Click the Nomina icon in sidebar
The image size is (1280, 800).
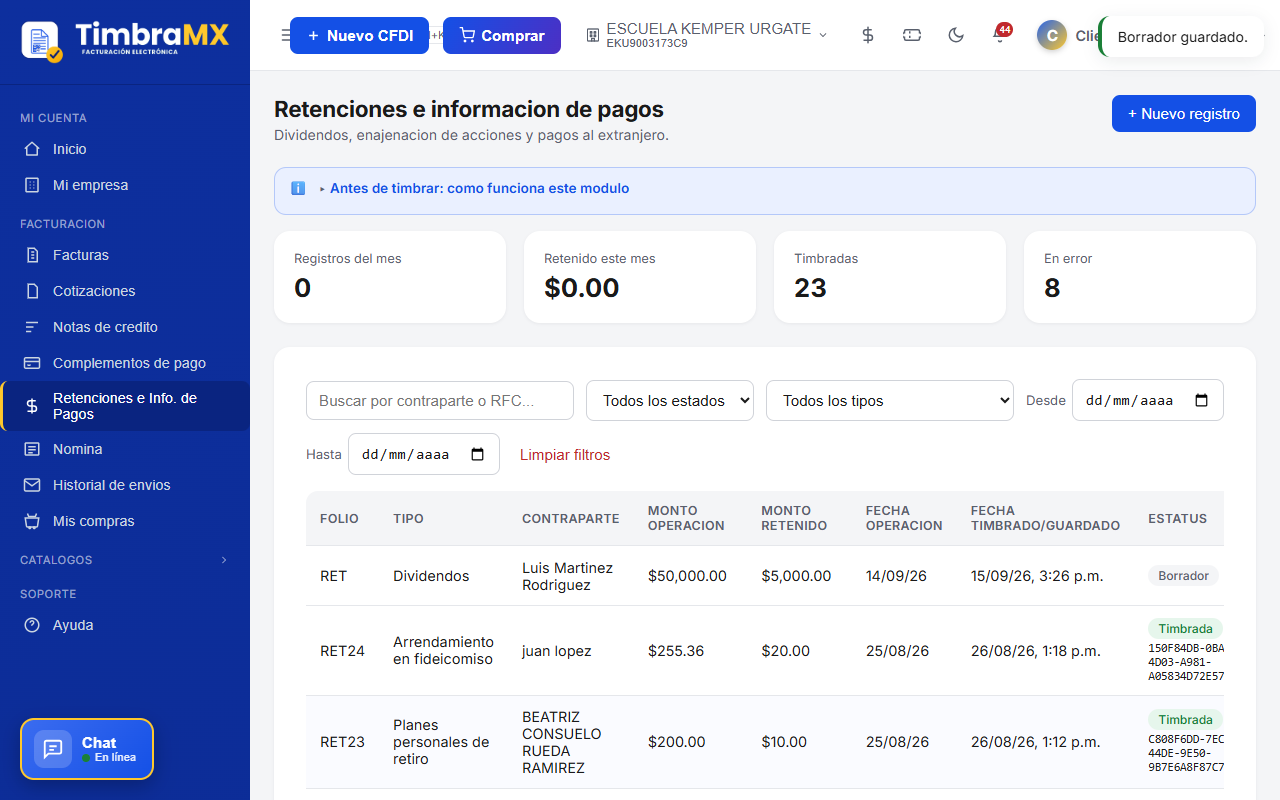click(x=32, y=449)
